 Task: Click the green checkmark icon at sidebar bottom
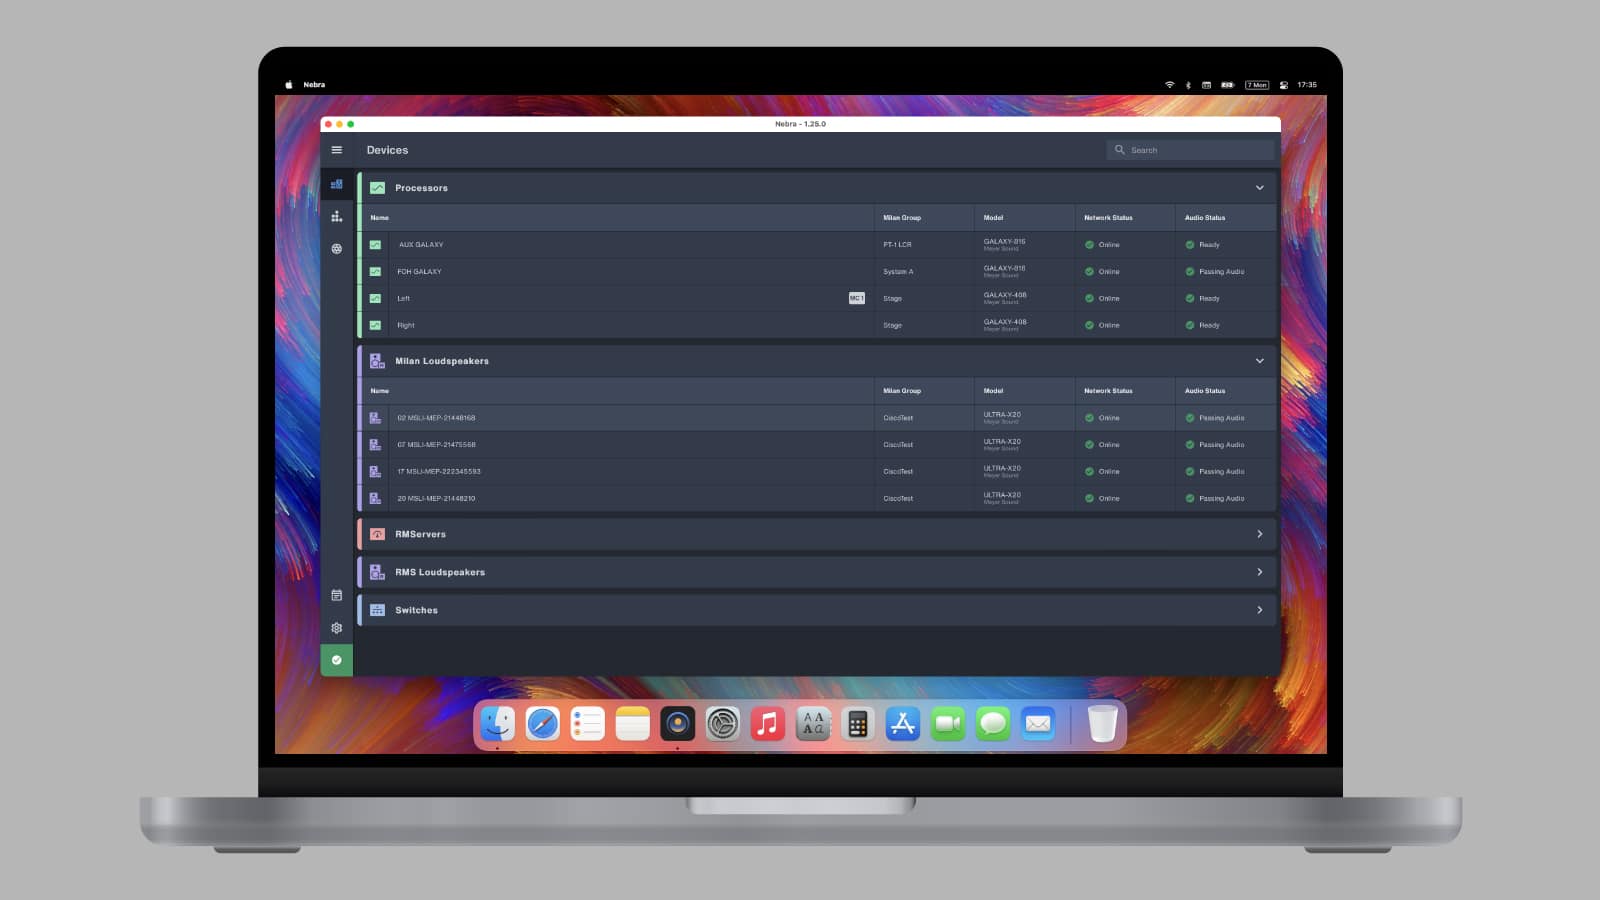(x=337, y=660)
